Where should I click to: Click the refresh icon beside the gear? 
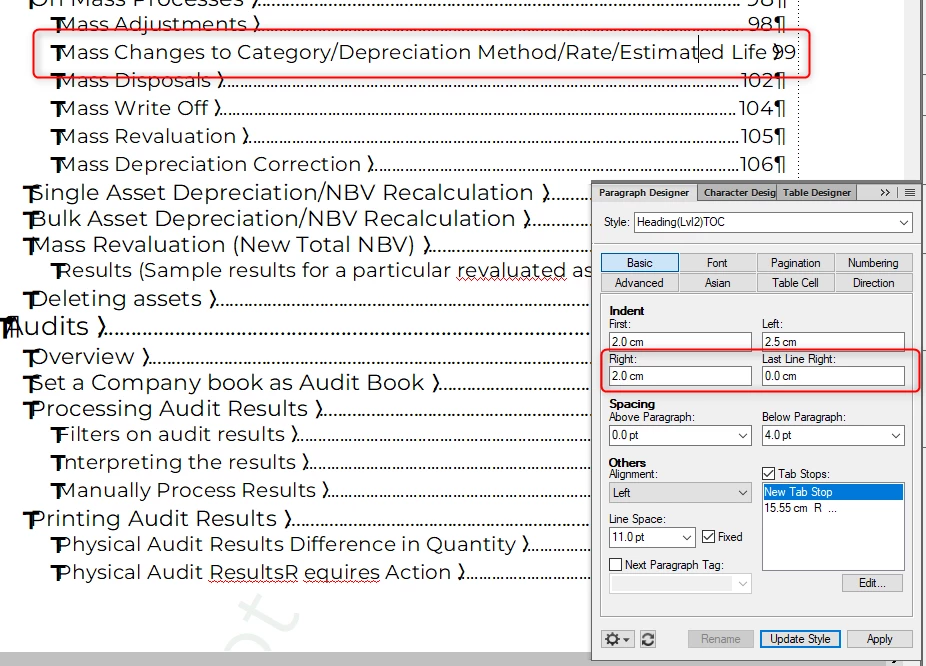point(648,639)
